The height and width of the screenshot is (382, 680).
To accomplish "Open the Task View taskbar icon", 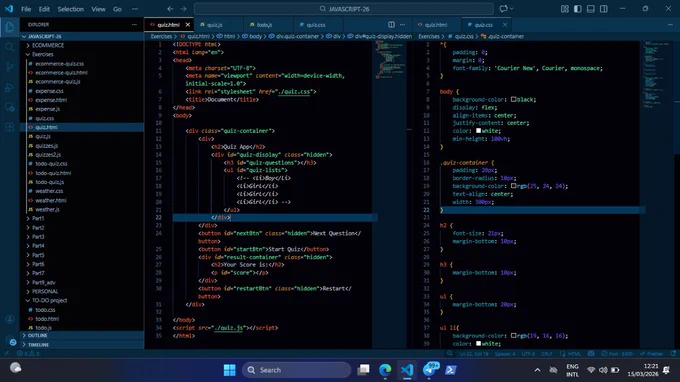I will point(363,370).
